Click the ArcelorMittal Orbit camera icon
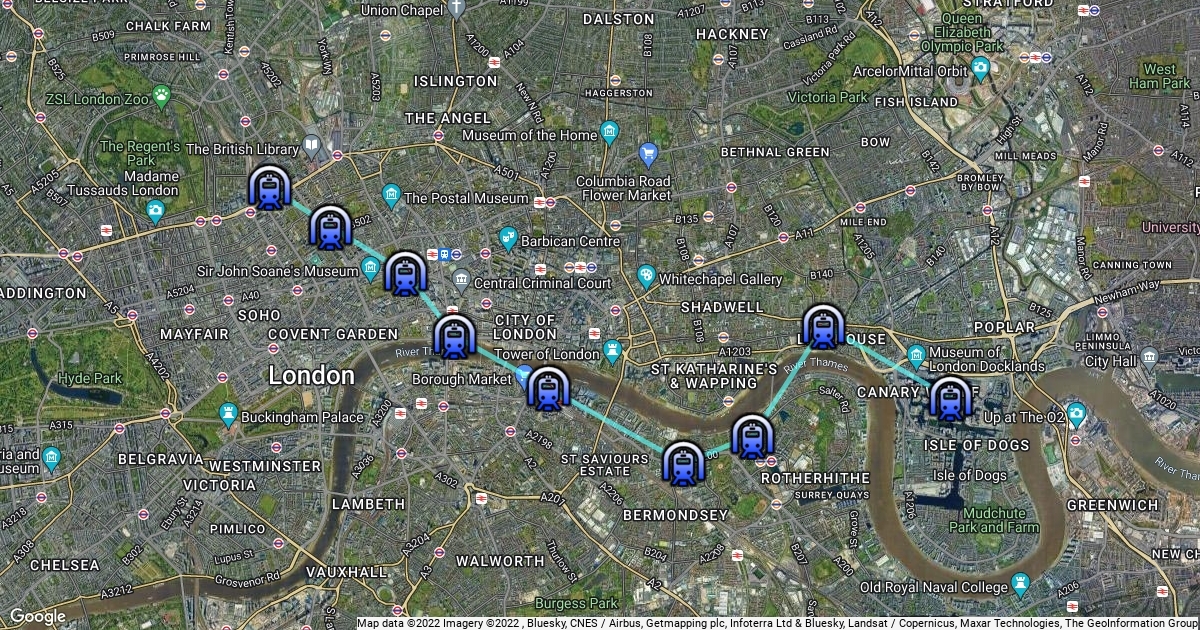The height and width of the screenshot is (630, 1200). (980, 69)
